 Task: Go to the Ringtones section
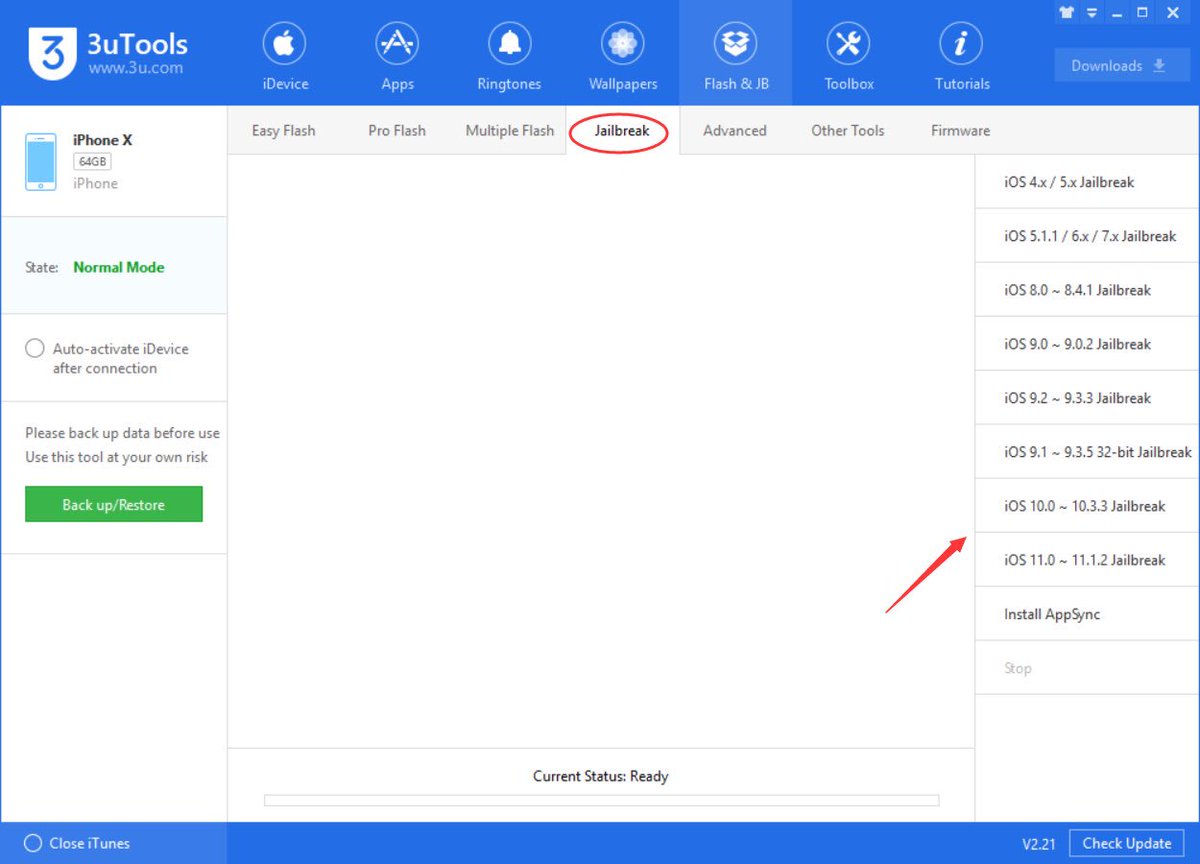pyautogui.click(x=509, y=56)
